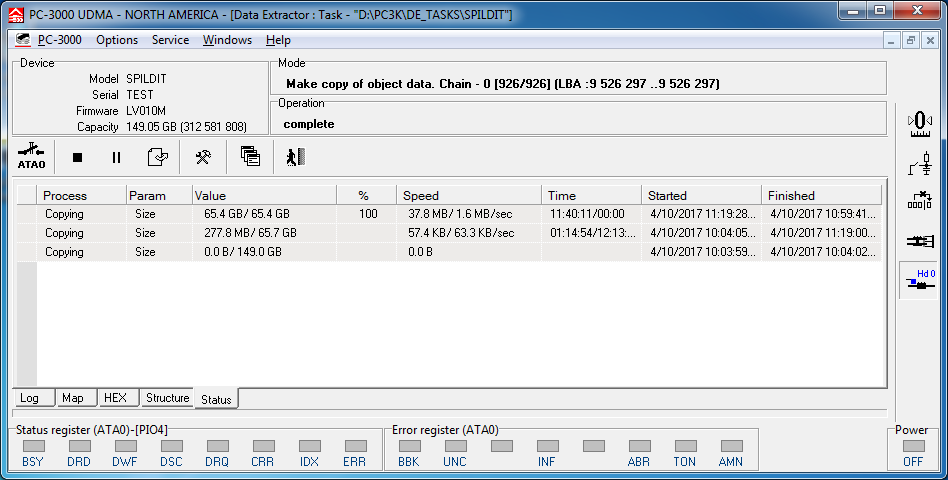948x480 pixels.
Task: Open the Options menu
Action: tap(117, 40)
